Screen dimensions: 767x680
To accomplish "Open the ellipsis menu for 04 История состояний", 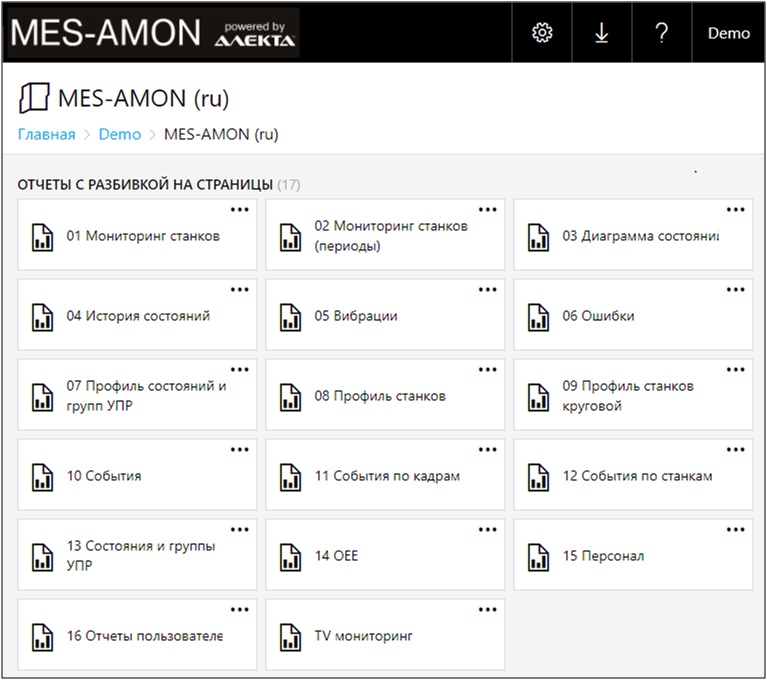I will coord(240,290).
